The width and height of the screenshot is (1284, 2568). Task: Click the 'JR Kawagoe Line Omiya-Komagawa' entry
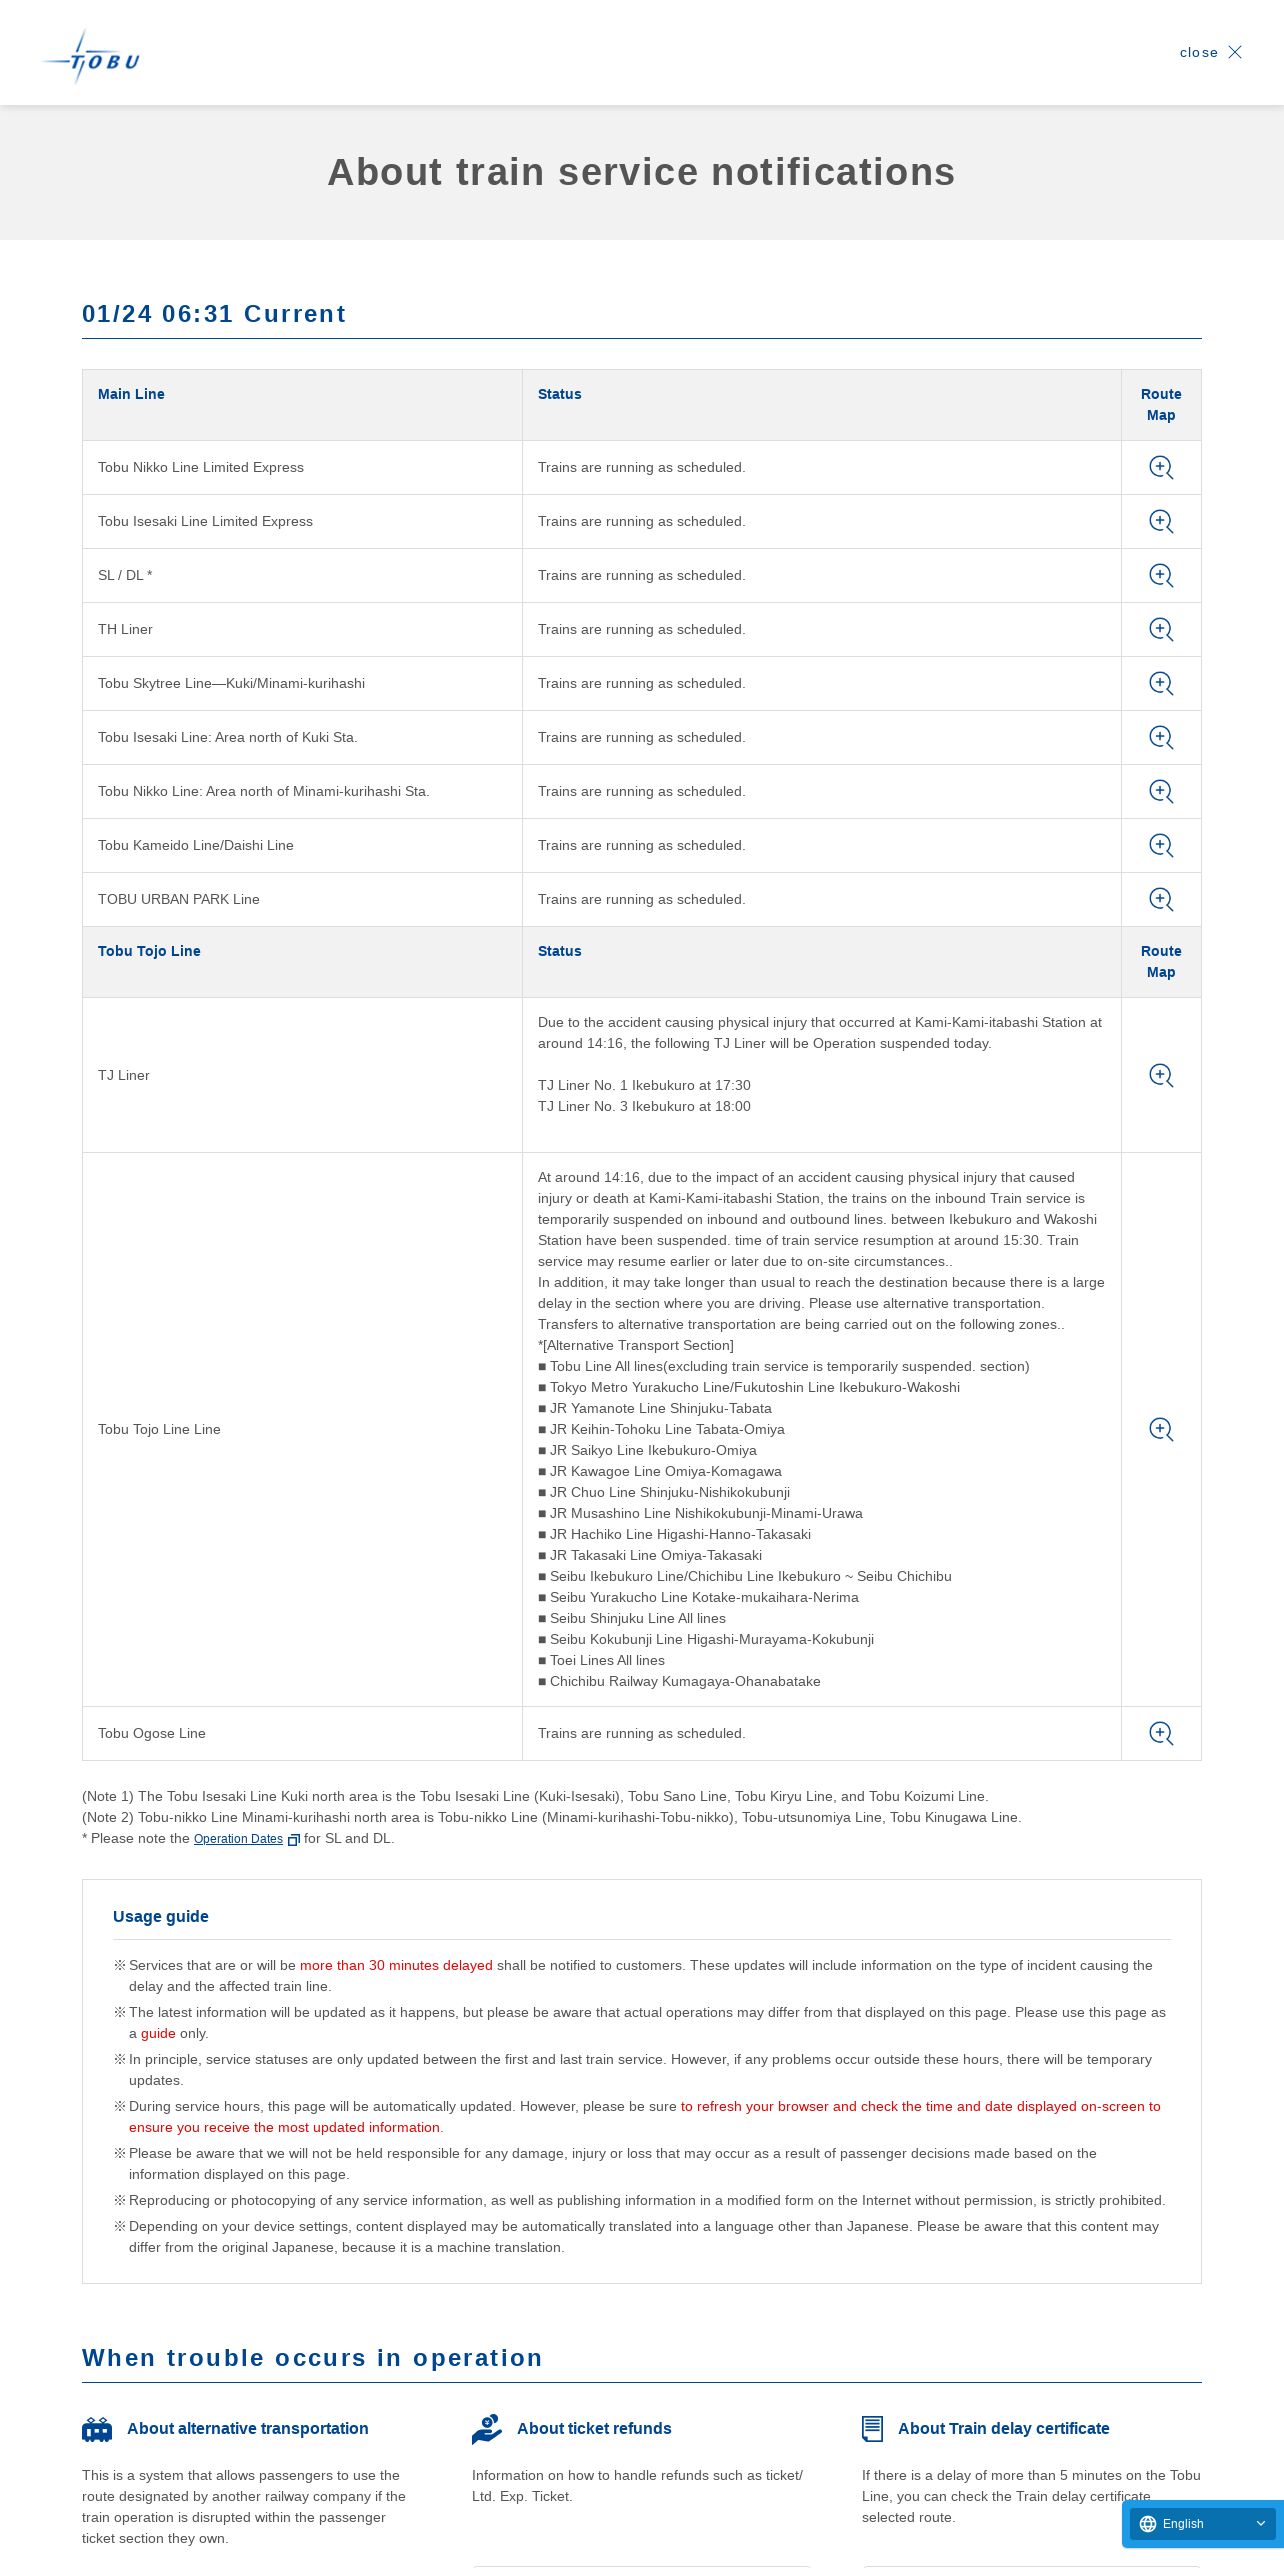pos(660,1471)
